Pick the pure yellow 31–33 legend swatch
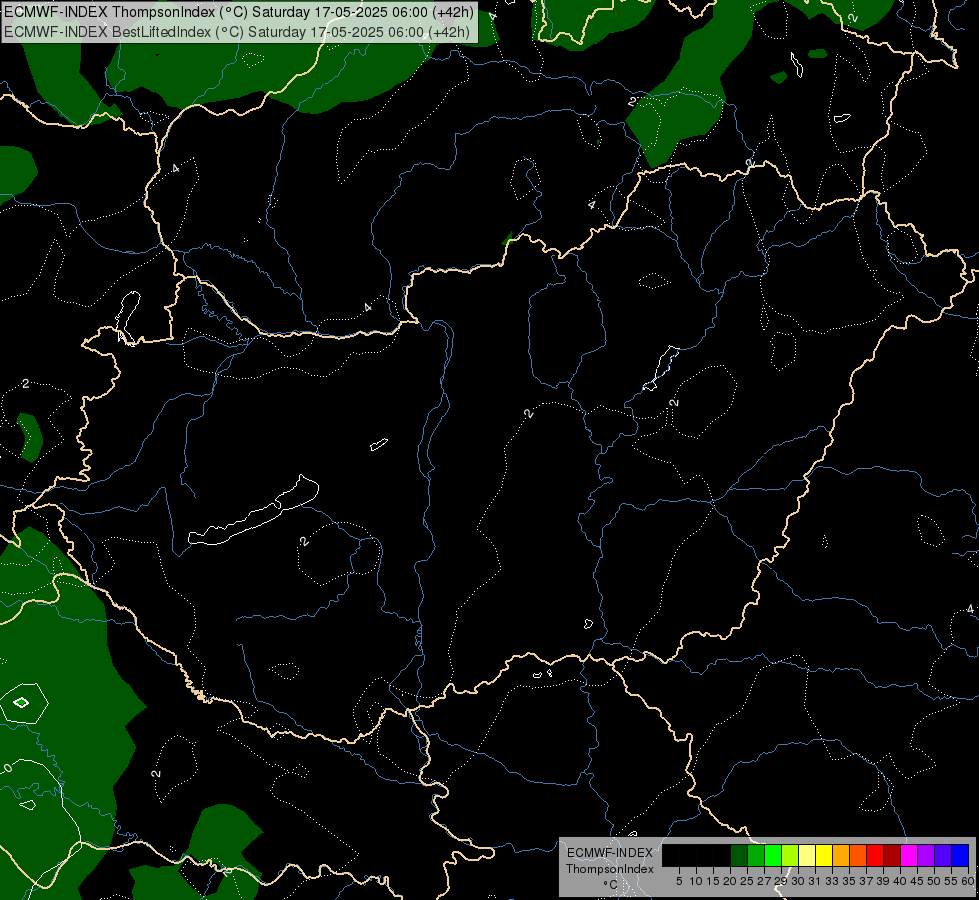 pyautogui.click(x=824, y=855)
